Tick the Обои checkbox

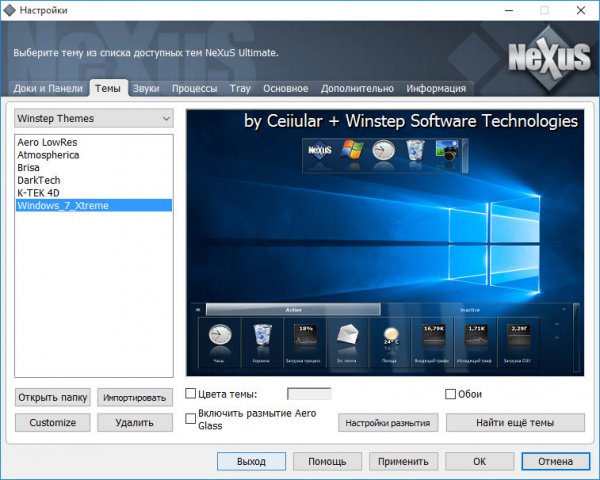coord(450,394)
